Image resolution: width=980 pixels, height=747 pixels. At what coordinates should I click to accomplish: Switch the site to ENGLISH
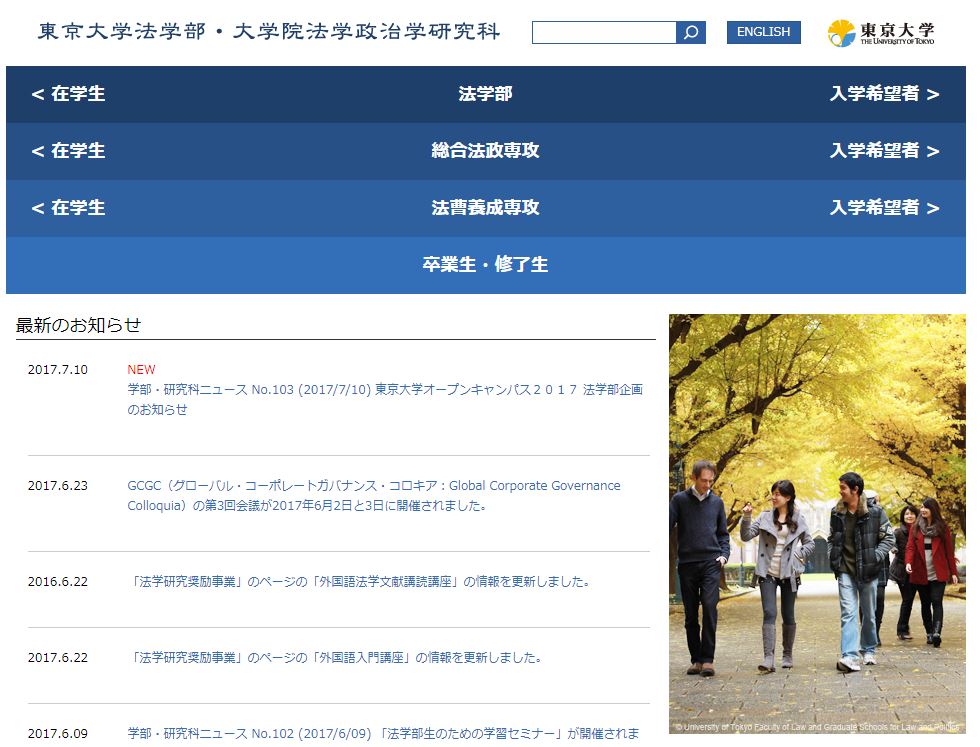click(763, 32)
